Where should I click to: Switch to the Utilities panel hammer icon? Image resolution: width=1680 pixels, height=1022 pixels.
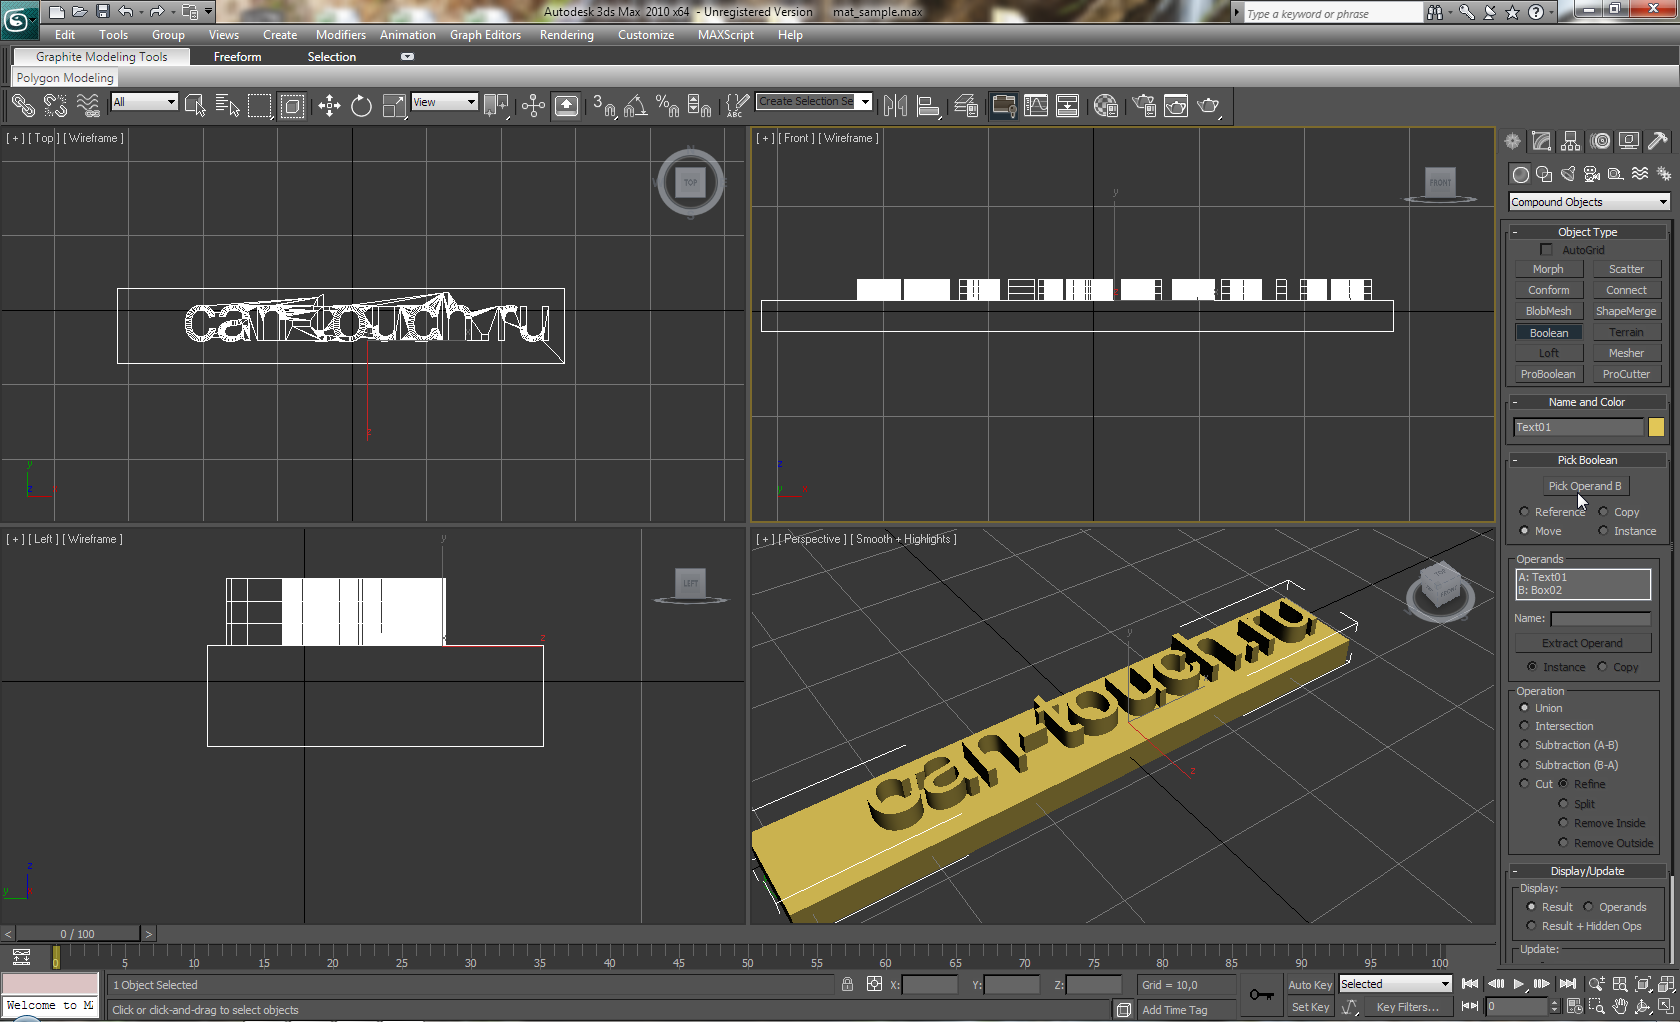(x=1658, y=141)
